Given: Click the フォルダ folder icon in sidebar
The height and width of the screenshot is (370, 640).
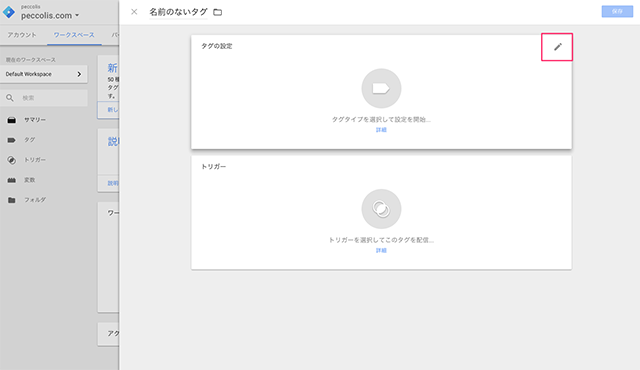Looking at the screenshot, I should 11,200.
